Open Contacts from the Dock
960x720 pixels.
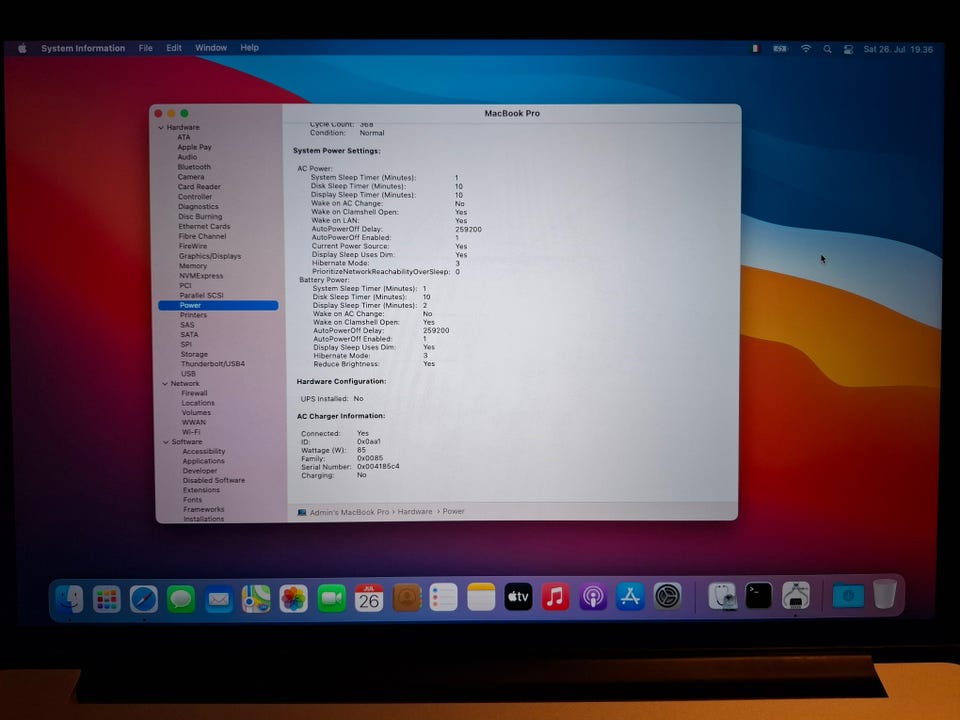[407, 598]
